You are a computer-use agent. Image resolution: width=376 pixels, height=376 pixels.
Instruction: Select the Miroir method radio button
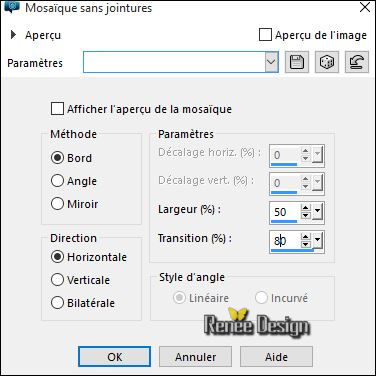(57, 203)
